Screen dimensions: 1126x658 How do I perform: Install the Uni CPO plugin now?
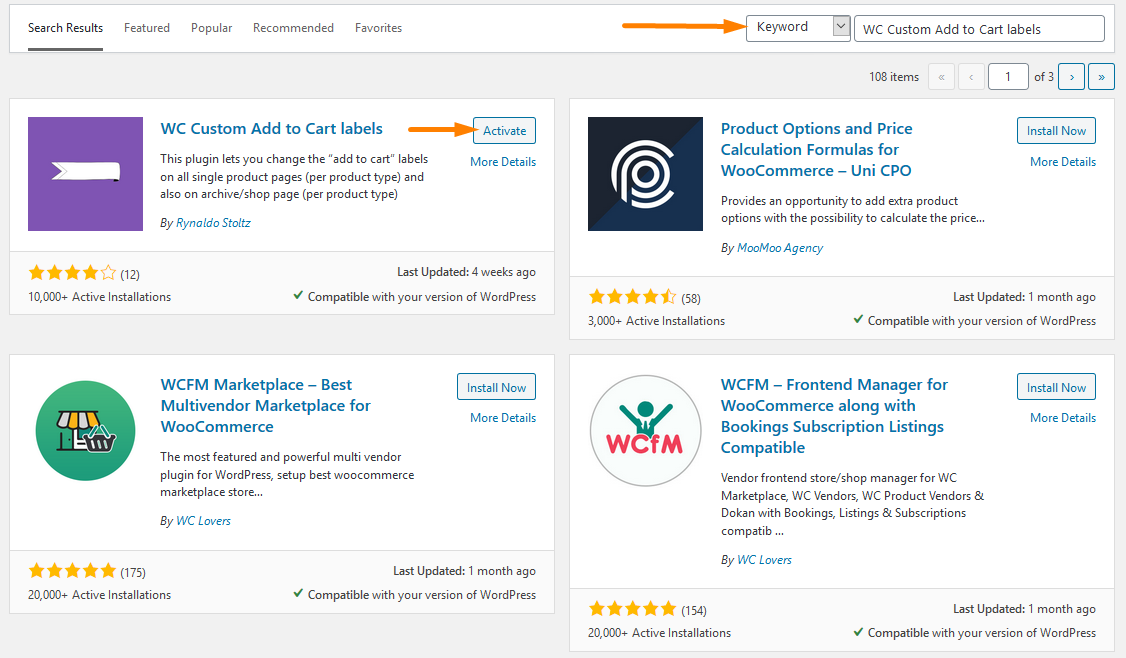click(1056, 131)
